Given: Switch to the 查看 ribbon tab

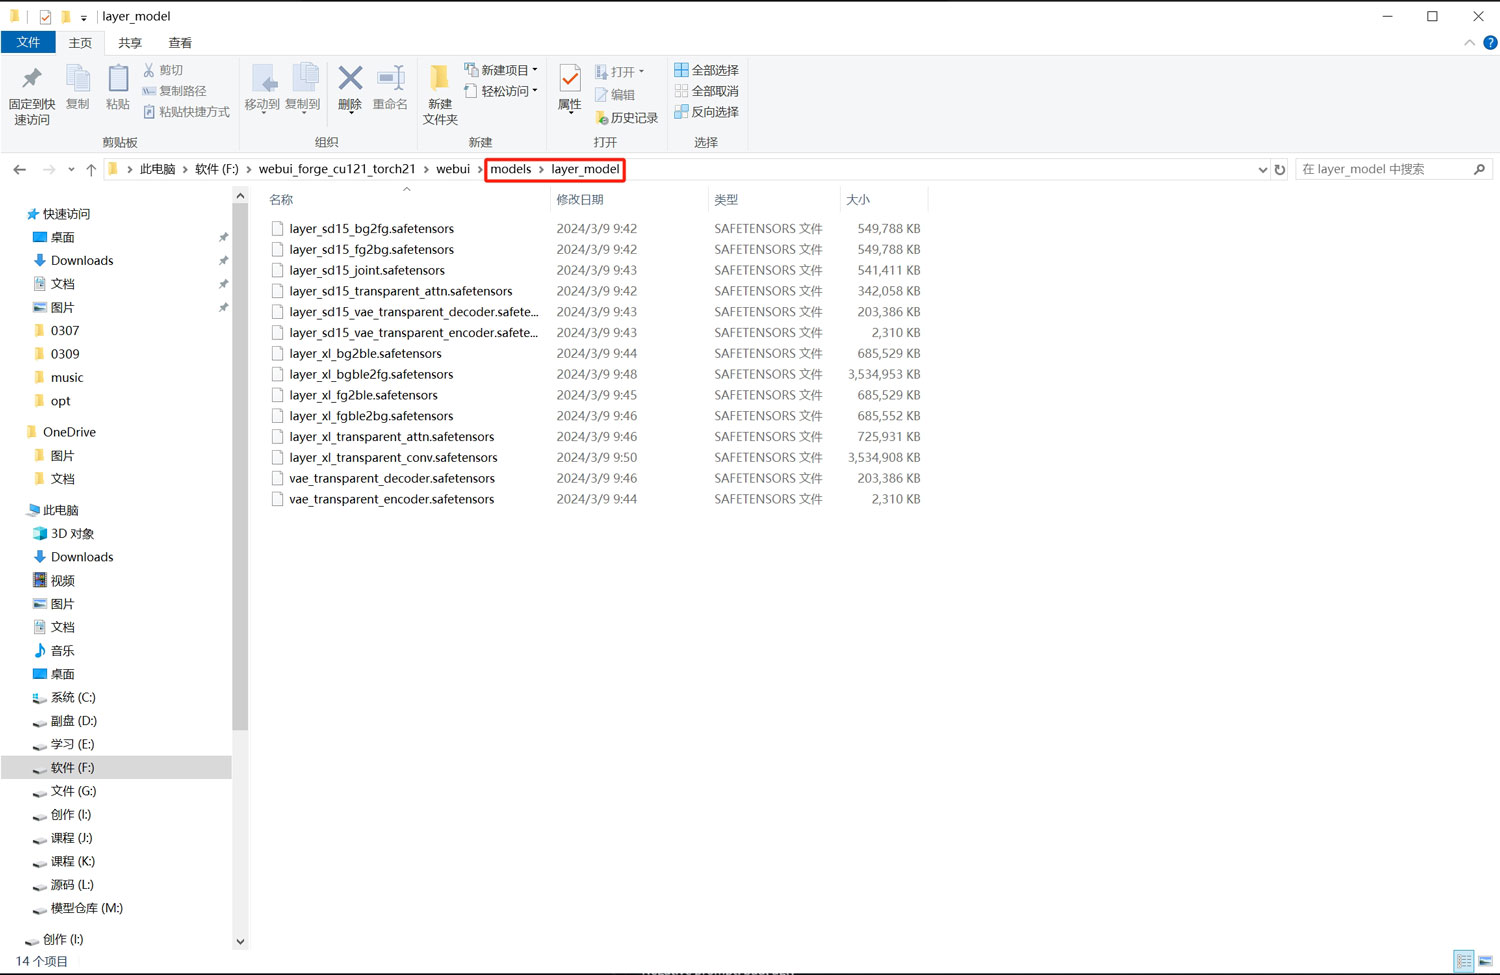Looking at the screenshot, I should pyautogui.click(x=180, y=43).
